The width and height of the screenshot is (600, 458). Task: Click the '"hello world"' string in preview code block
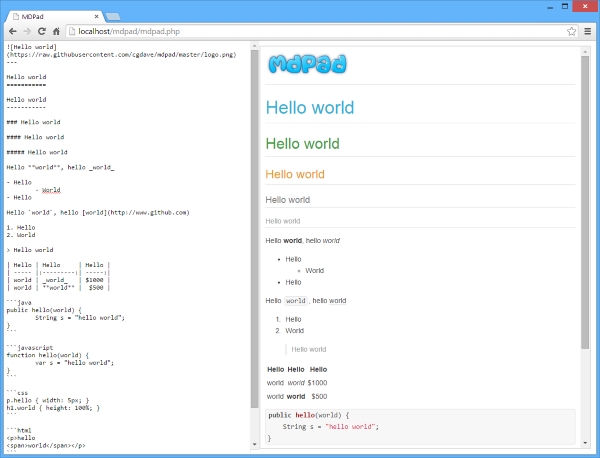(352, 427)
